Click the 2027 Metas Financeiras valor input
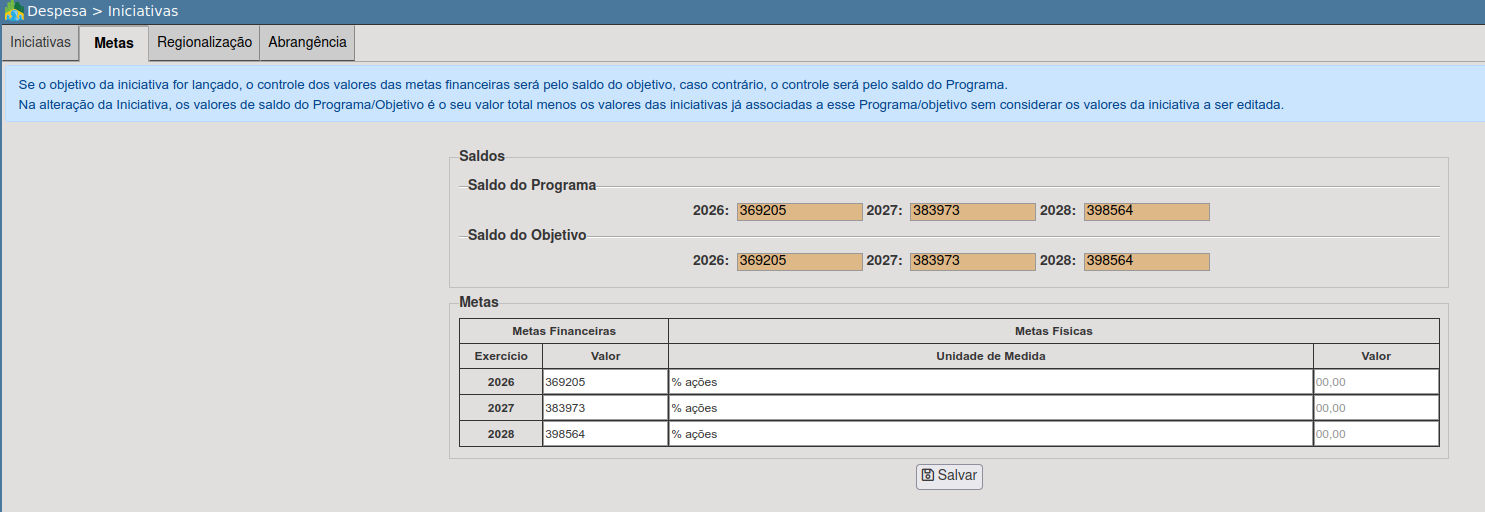Image resolution: width=1485 pixels, height=512 pixels. pyautogui.click(x=605, y=408)
